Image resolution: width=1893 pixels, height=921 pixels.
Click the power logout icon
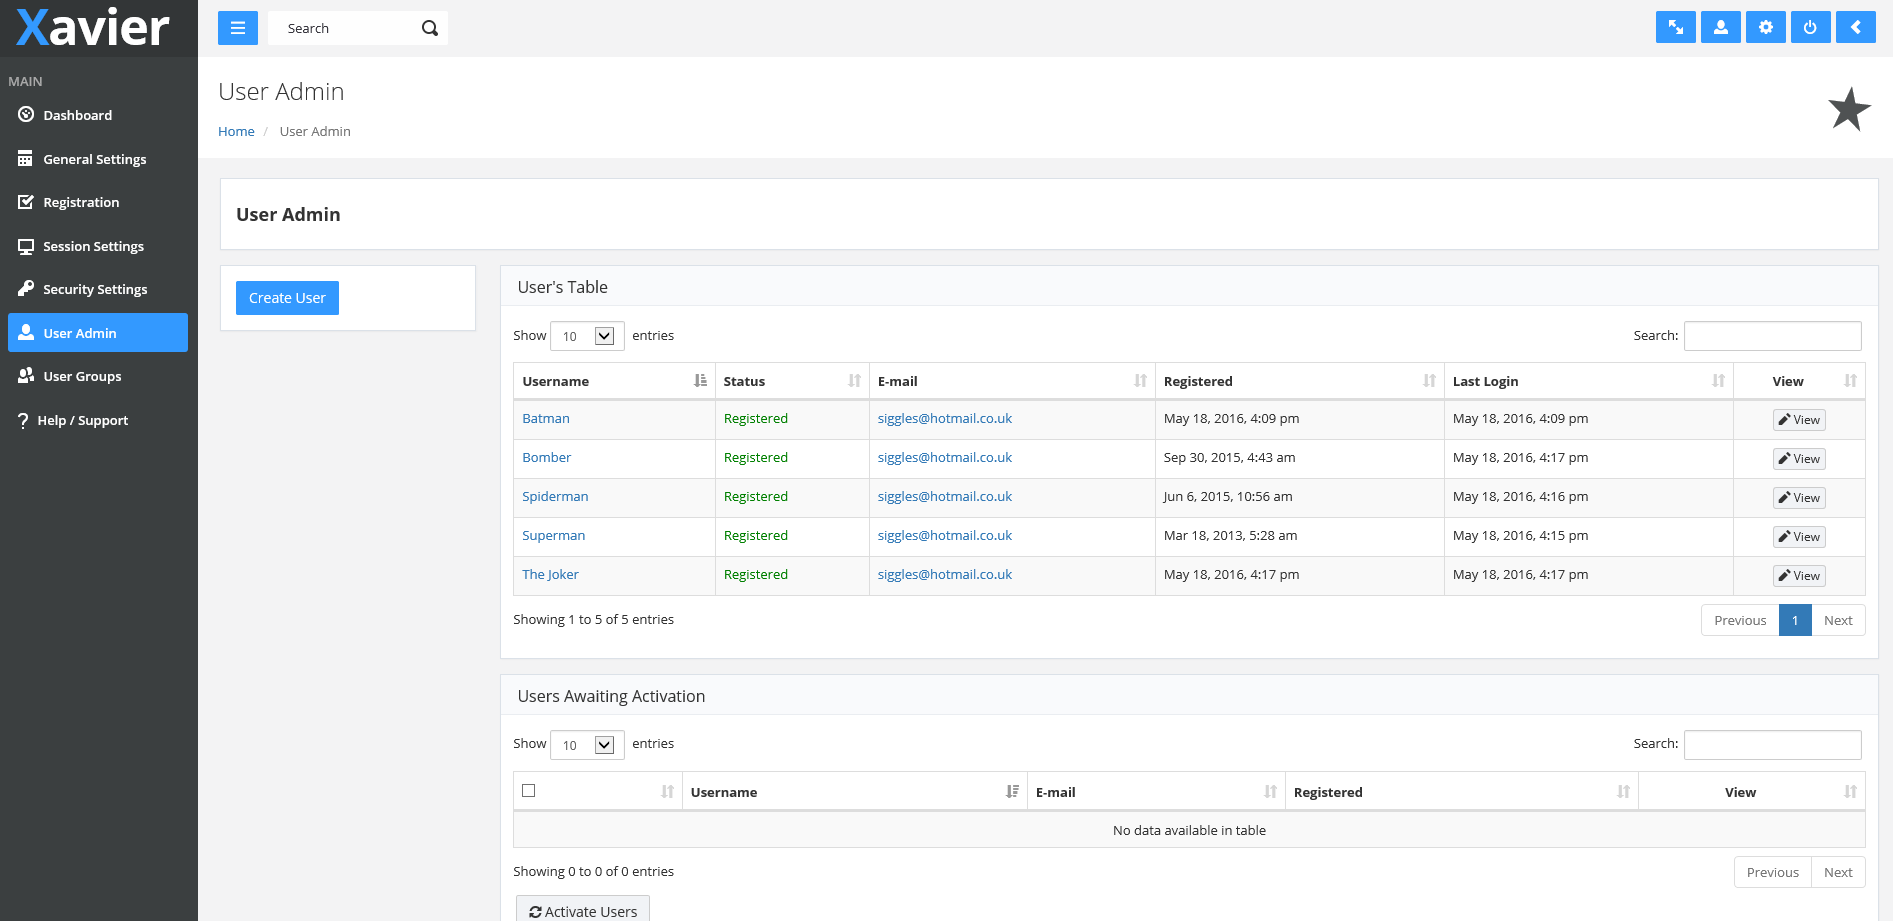point(1810,27)
